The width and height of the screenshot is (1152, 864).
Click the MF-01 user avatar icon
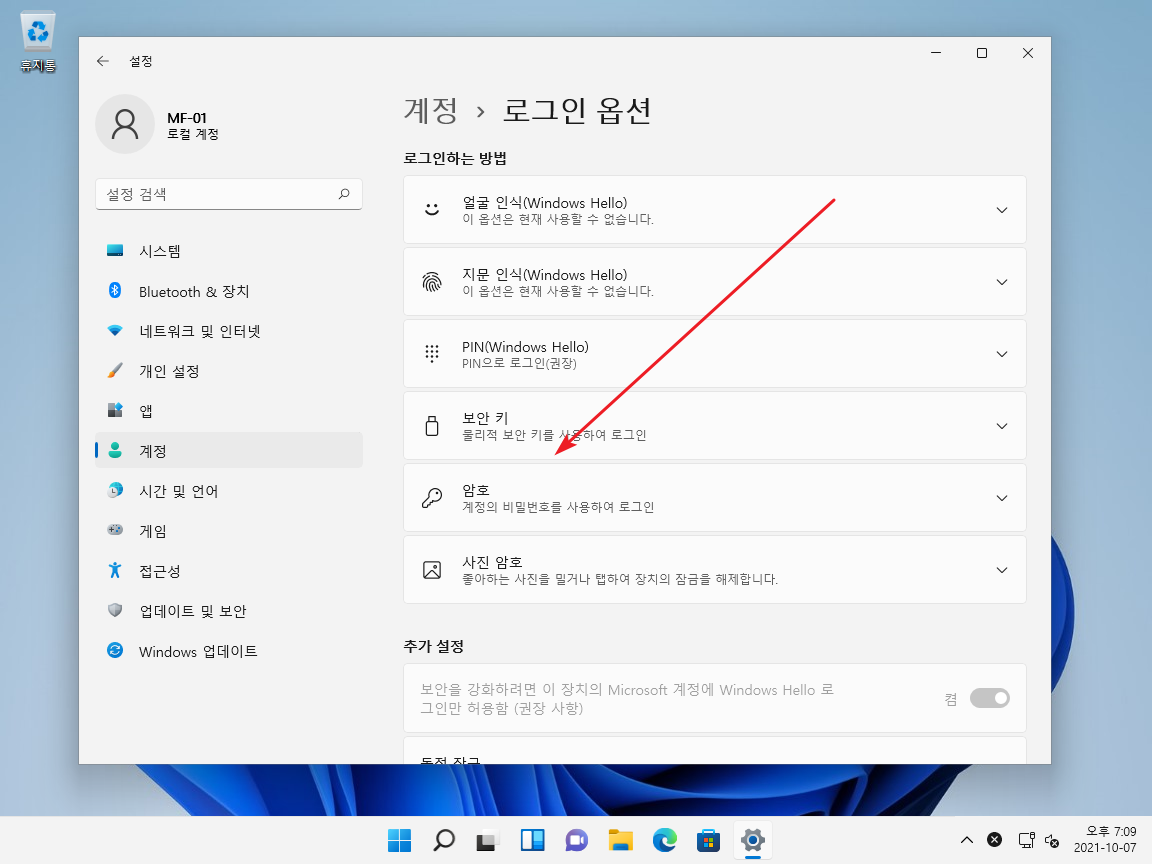click(125, 124)
